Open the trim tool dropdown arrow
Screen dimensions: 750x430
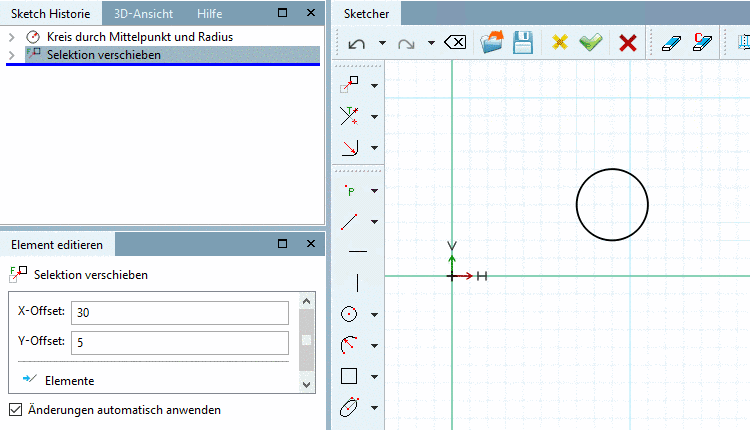pos(375,117)
